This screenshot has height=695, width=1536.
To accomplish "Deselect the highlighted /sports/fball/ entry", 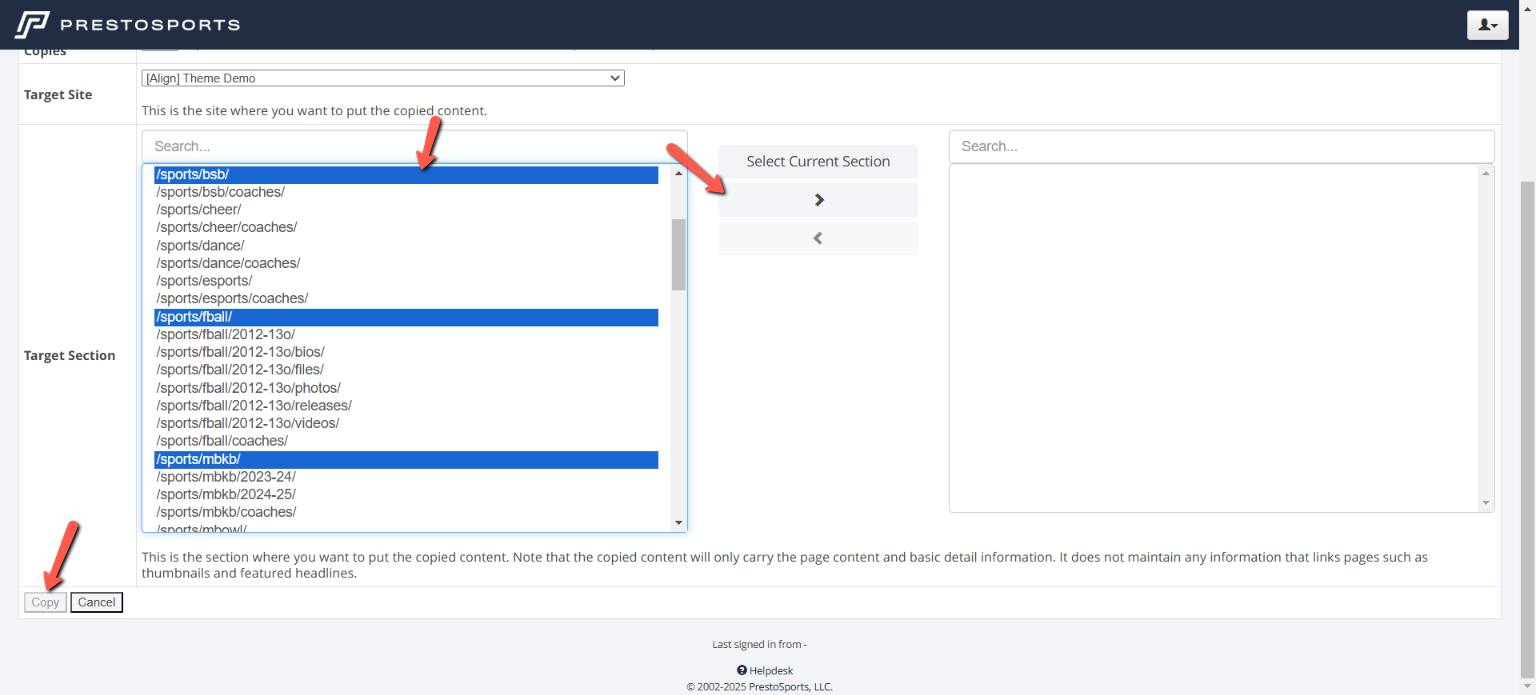I will 194,317.
